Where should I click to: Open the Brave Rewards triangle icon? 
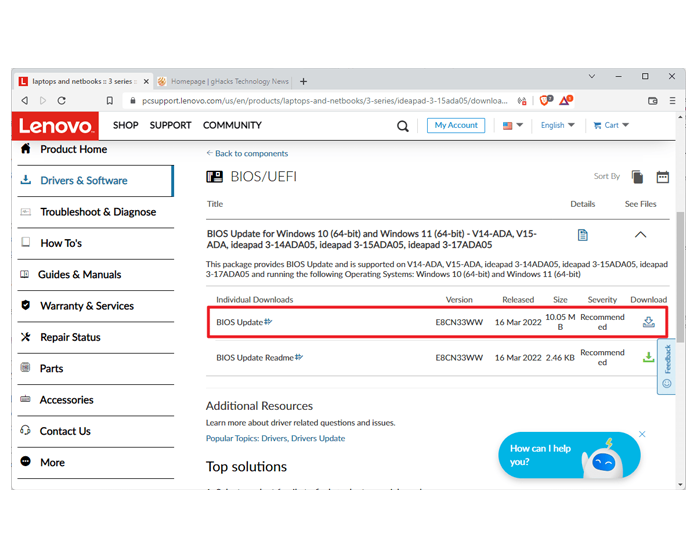point(566,100)
